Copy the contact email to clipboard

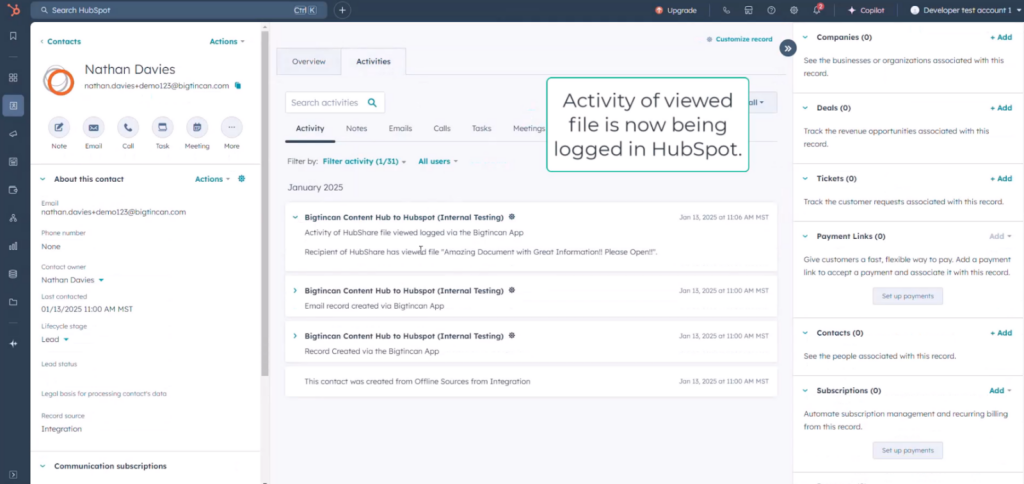pyautogui.click(x=238, y=86)
